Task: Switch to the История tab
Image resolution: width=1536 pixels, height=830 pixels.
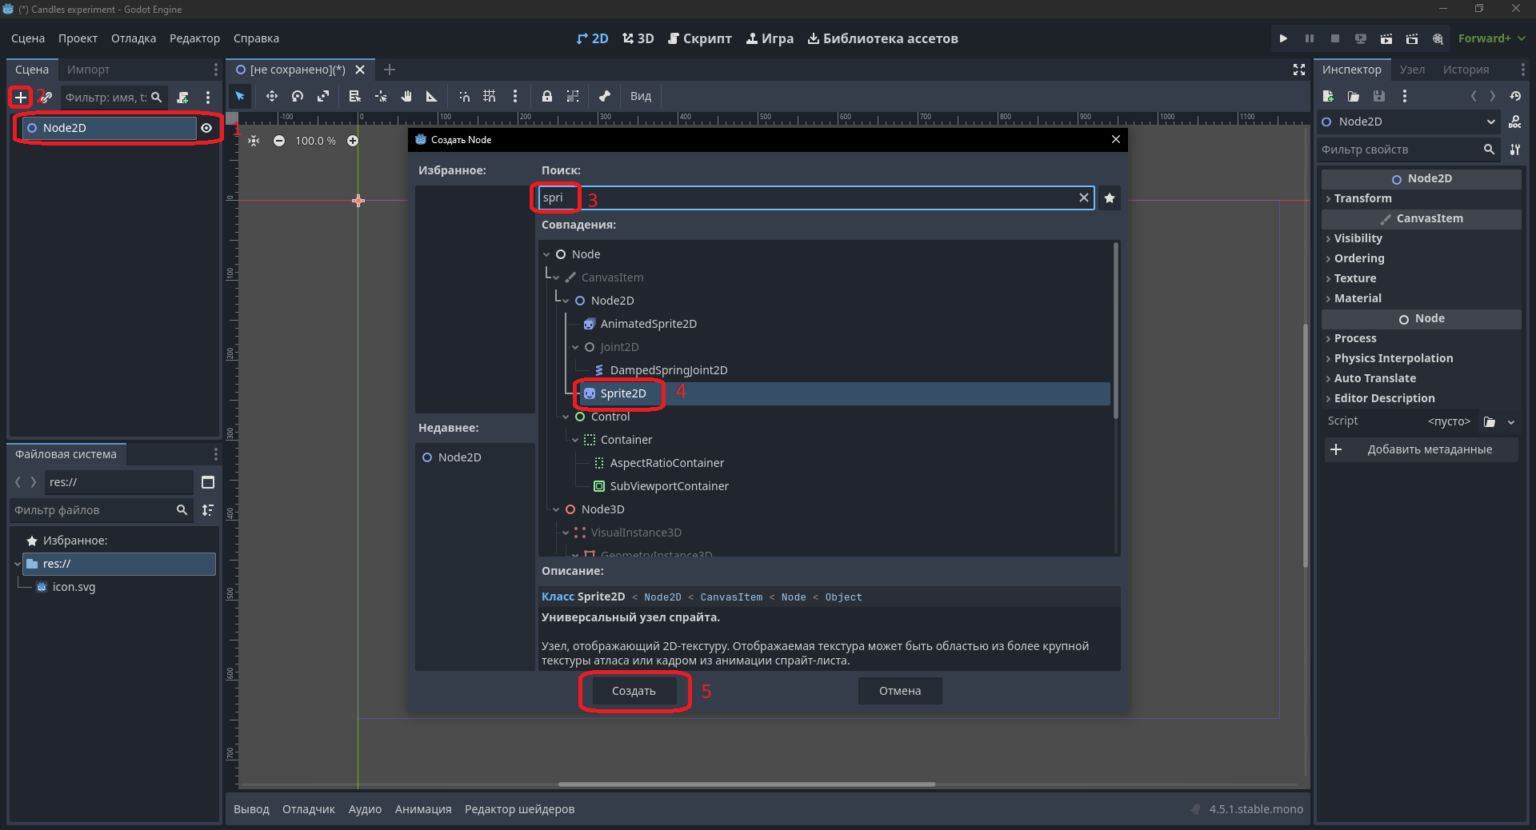Action: coord(1465,69)
